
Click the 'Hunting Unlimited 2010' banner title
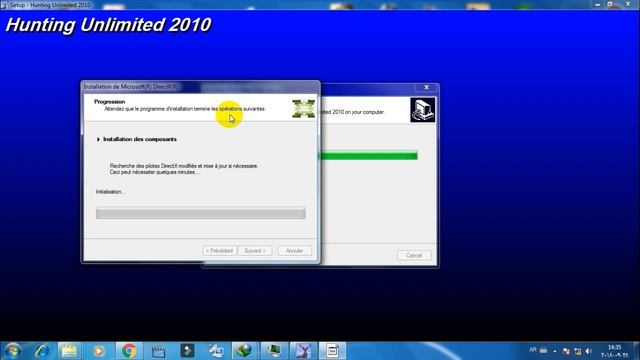(109, 25)
